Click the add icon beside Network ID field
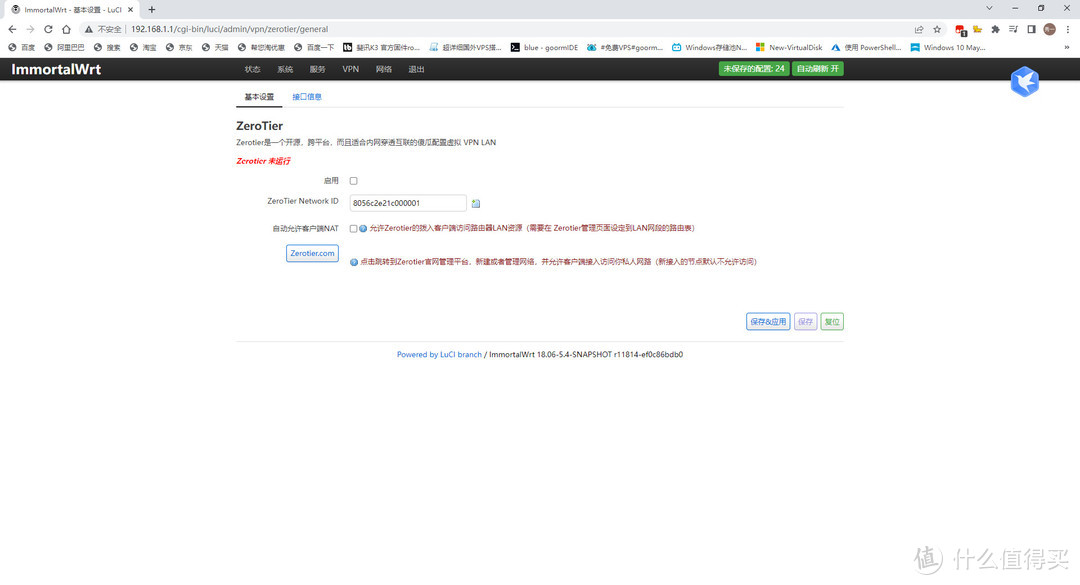This screenshot has height=585, width=1080. tap(476, 203)
